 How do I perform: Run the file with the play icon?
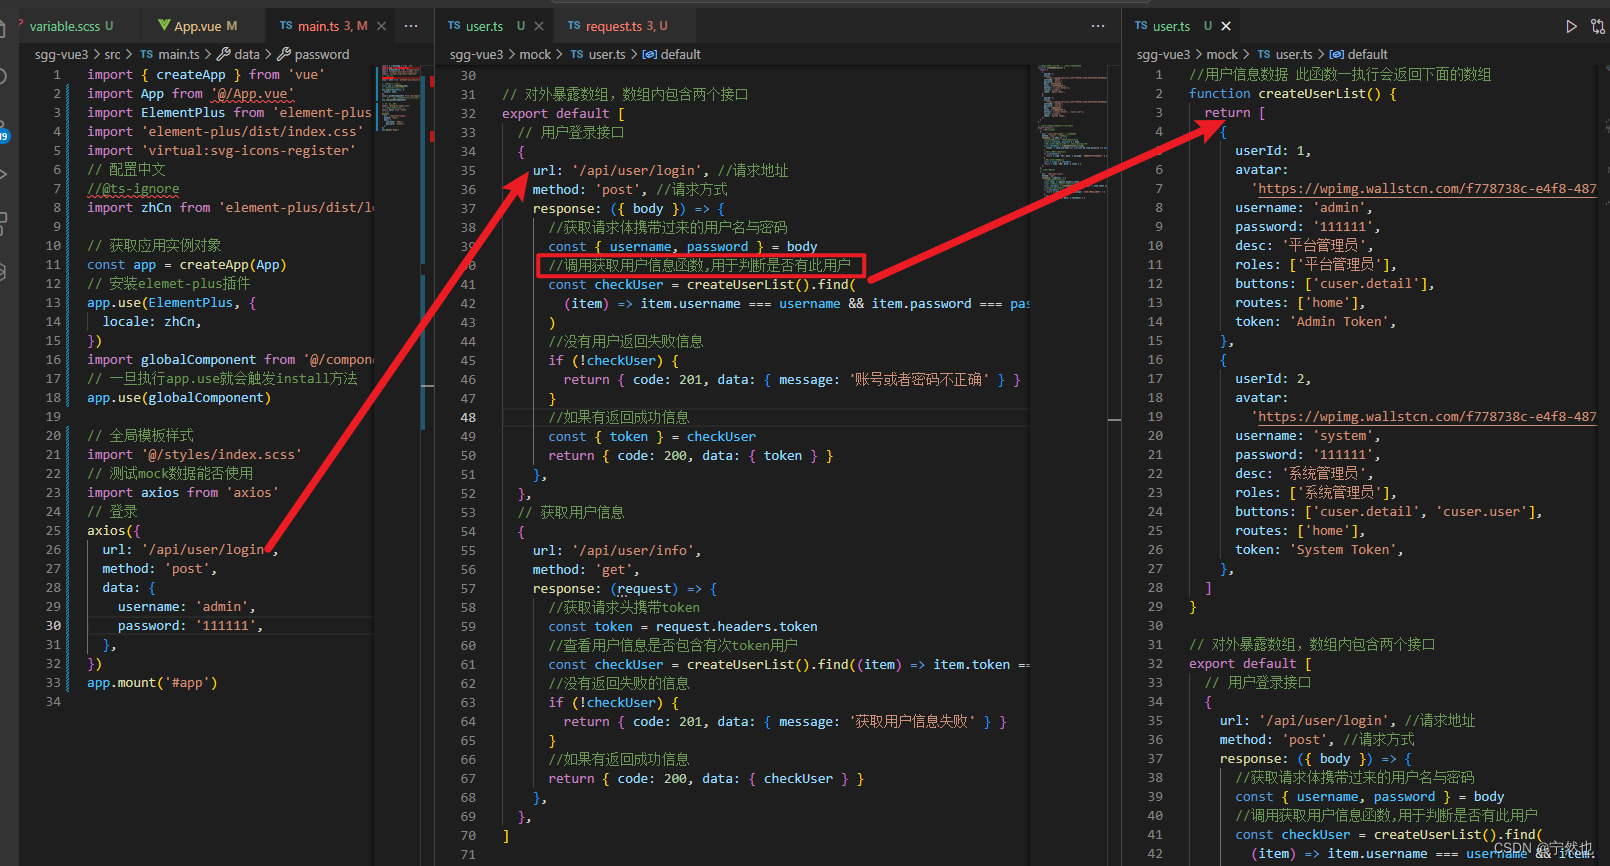click(1571, 26)
